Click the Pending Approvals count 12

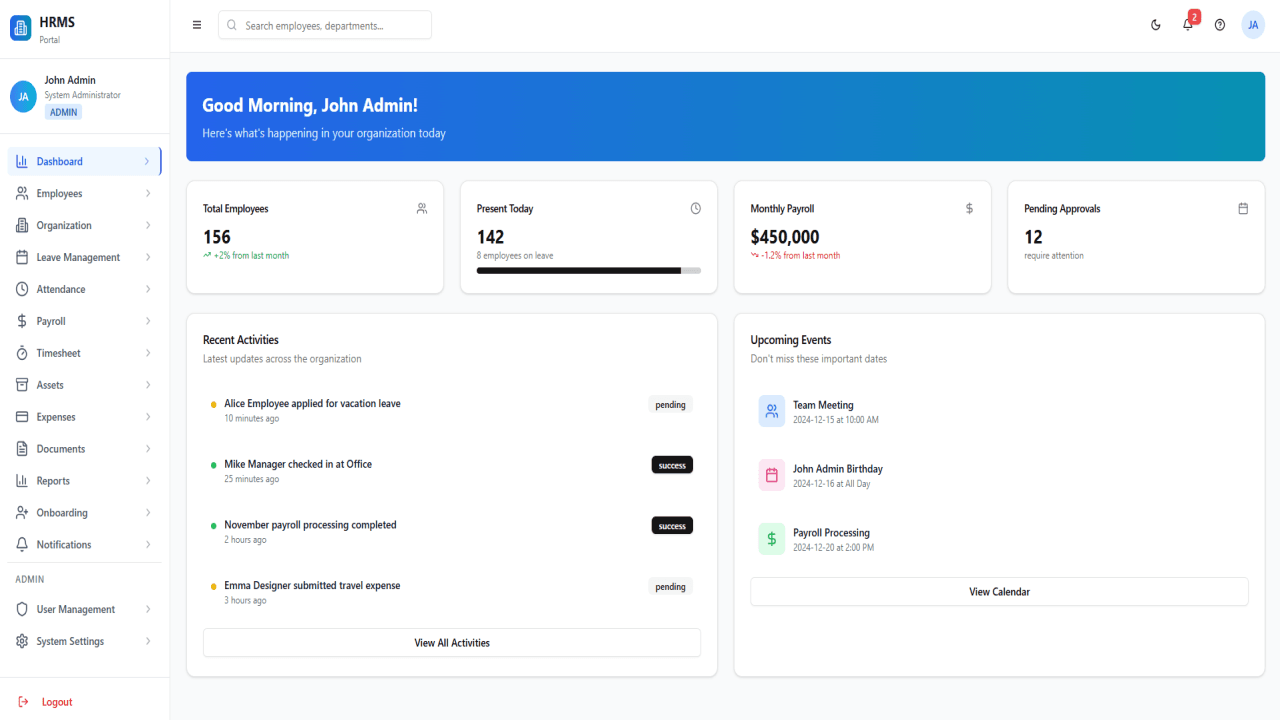[1033, 237]
